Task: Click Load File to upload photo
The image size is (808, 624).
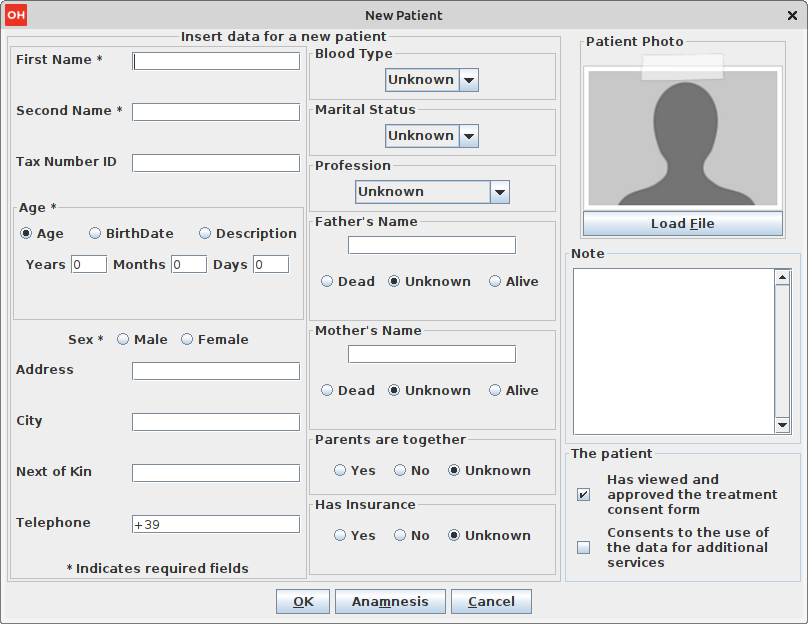Action: tap(682, 224)
